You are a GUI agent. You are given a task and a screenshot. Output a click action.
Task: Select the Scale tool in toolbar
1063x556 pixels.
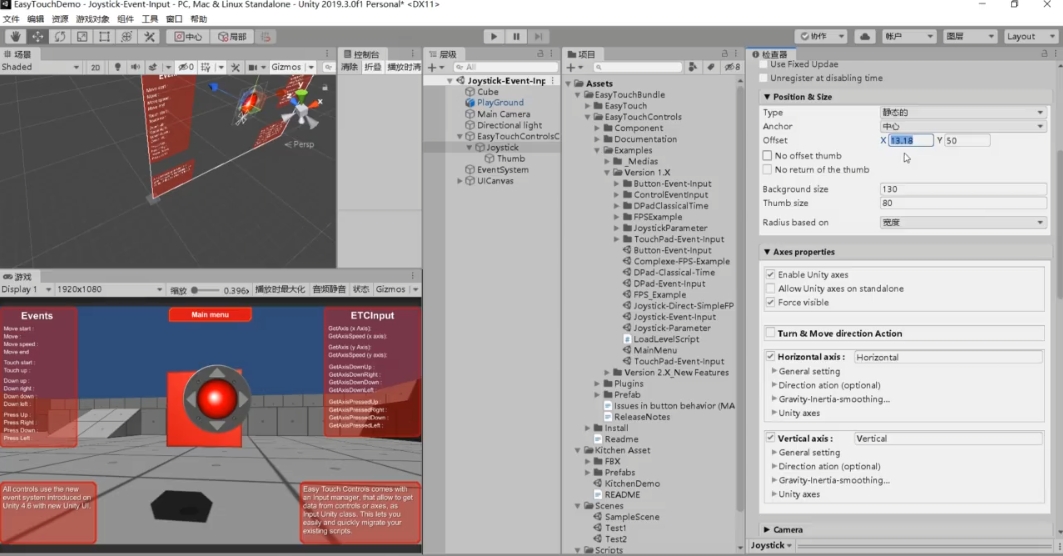(82, 37)
